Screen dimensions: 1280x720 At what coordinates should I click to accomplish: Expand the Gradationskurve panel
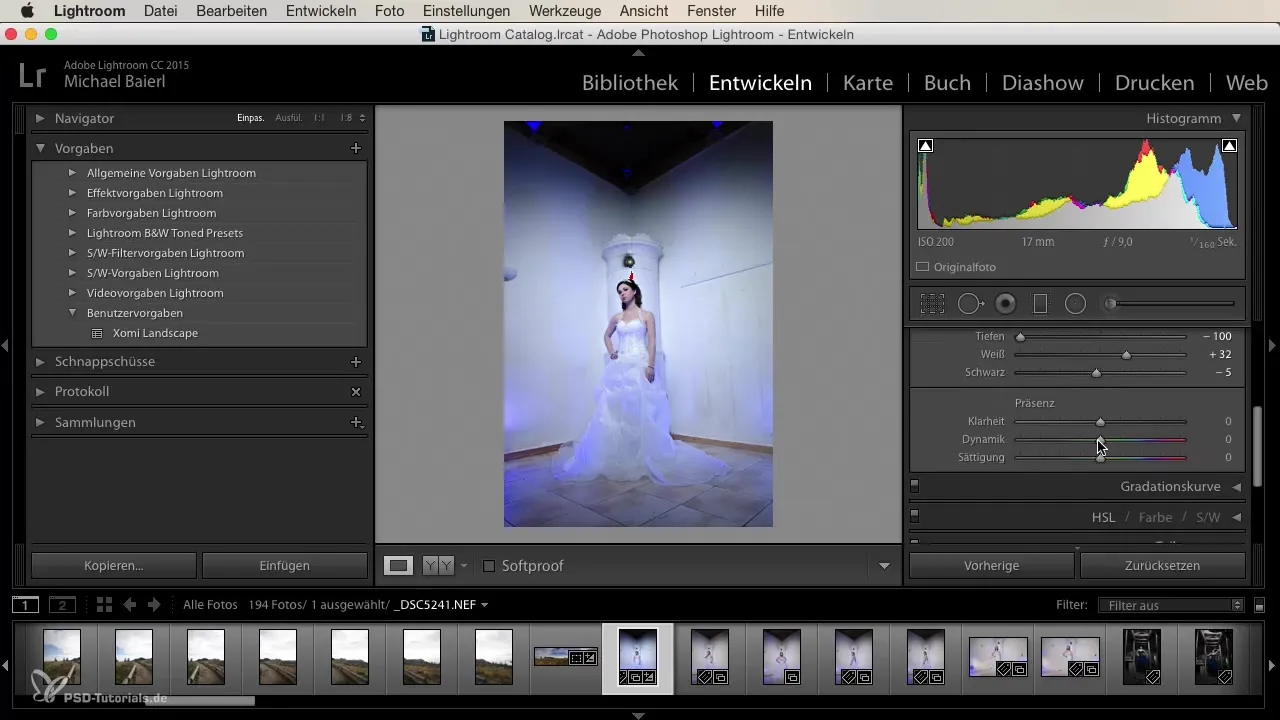1237,487
